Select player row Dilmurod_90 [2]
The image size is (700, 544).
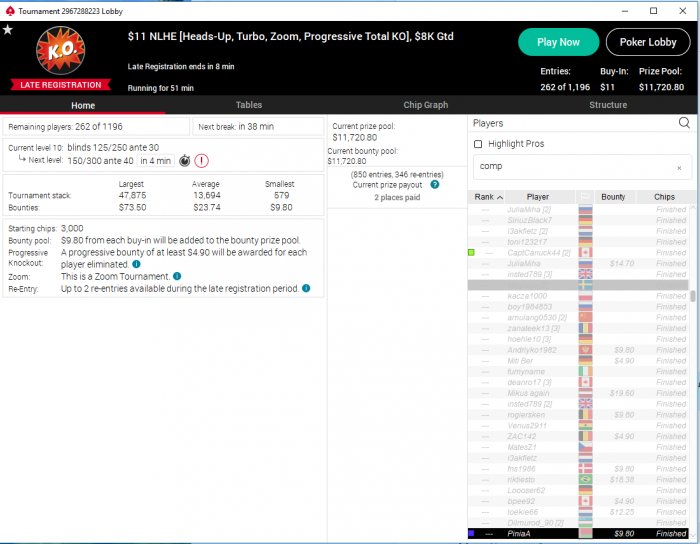[578, 523]
